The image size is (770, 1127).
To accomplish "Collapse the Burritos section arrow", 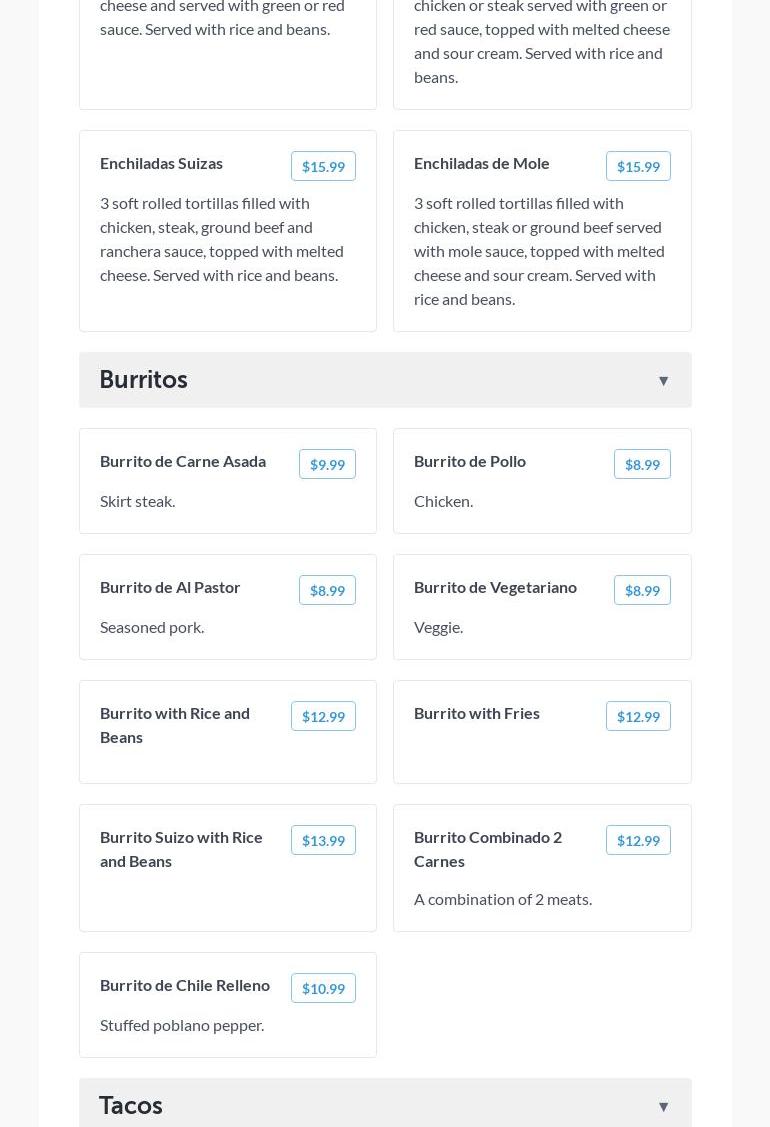I will tap(663, 381).
